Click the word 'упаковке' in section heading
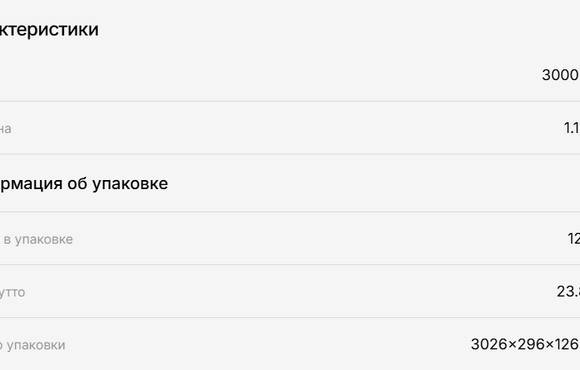580x370 pixels. coord(130,184)
